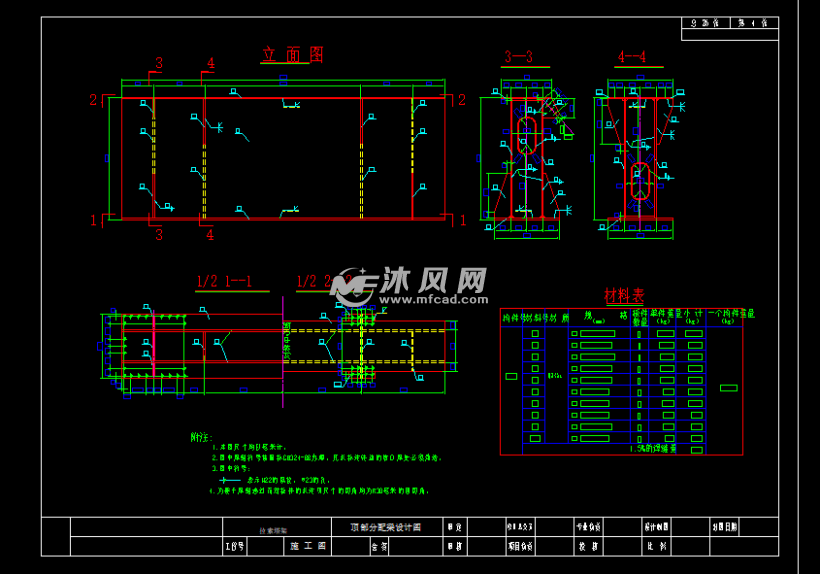This screenshot has width=820, height=574.
Task: Select the 1.5%的焊缝重 row label
Action: click(653, 449)
